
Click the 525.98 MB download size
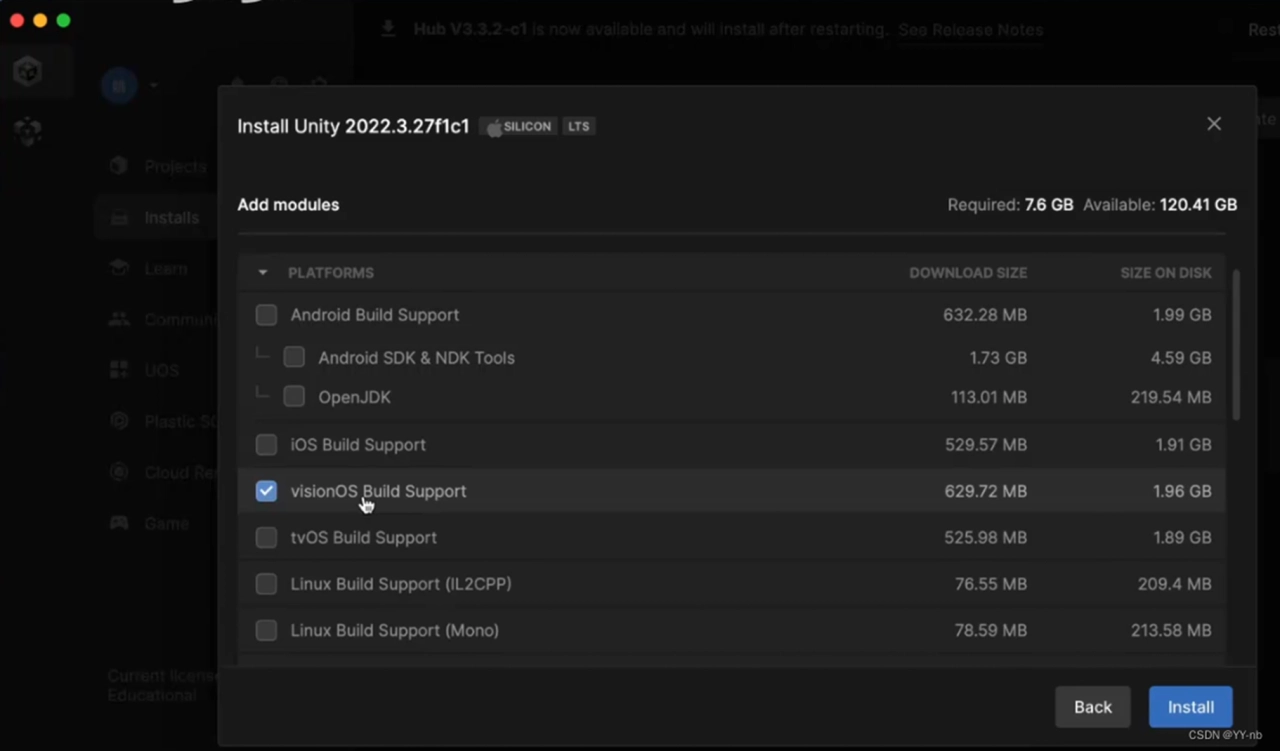[x=986, y=537]
